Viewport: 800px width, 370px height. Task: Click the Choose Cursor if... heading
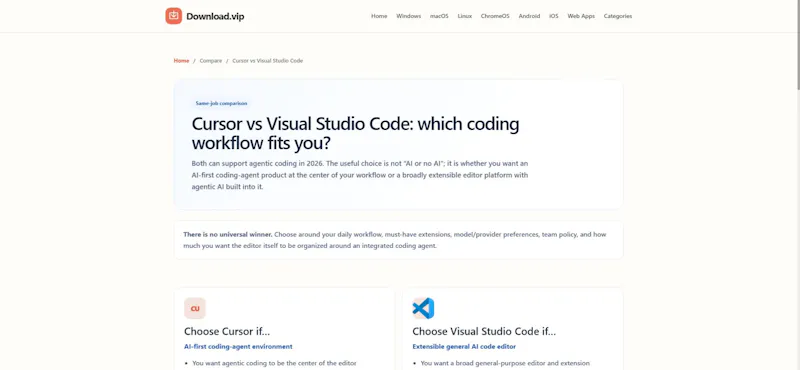227,331
